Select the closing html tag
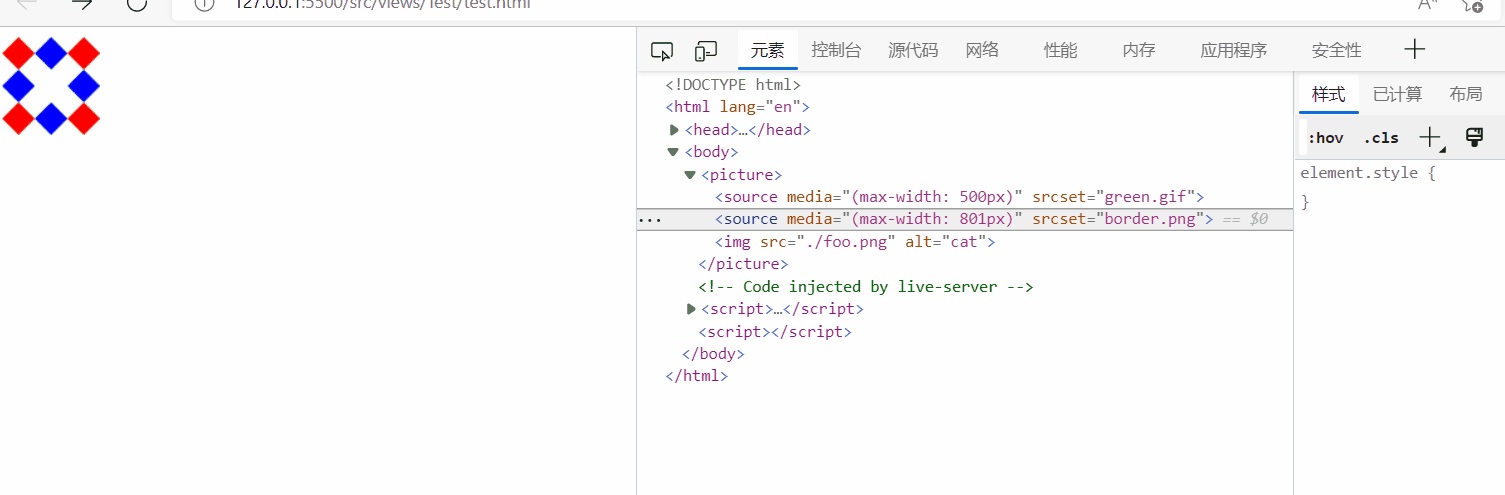1505x495 pixels. [697, 377]
